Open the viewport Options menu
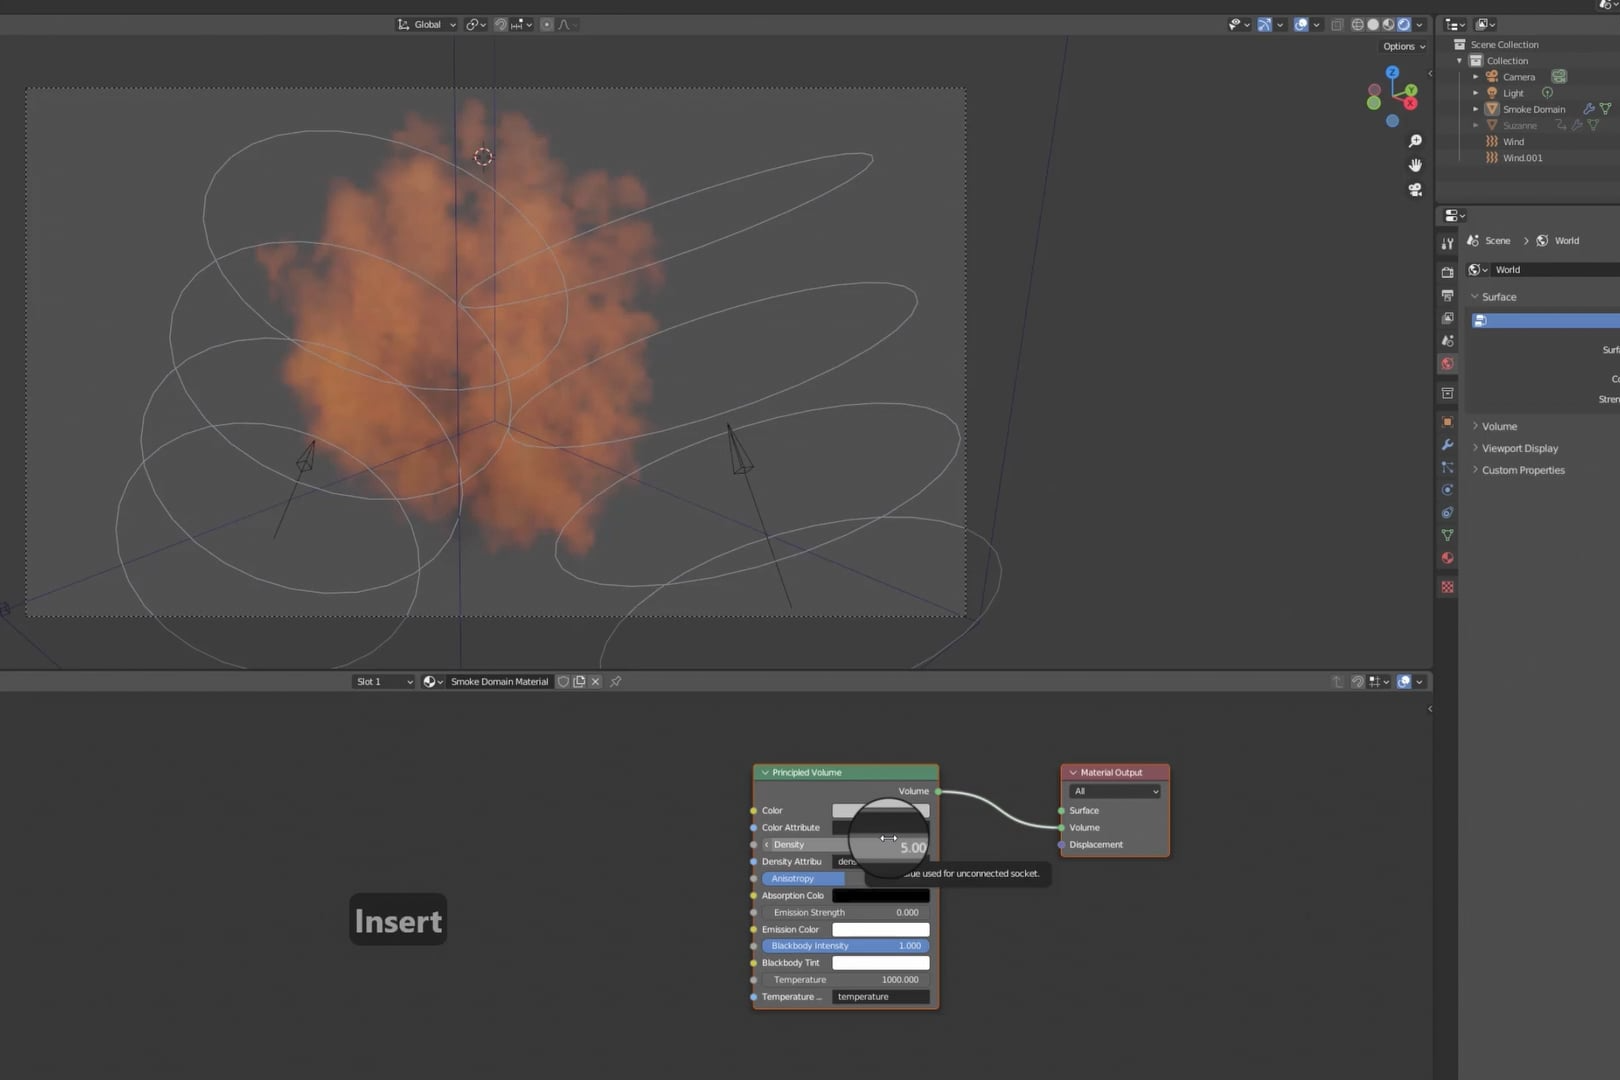Screen dimensions: 1620x1080 [1403, 46]
